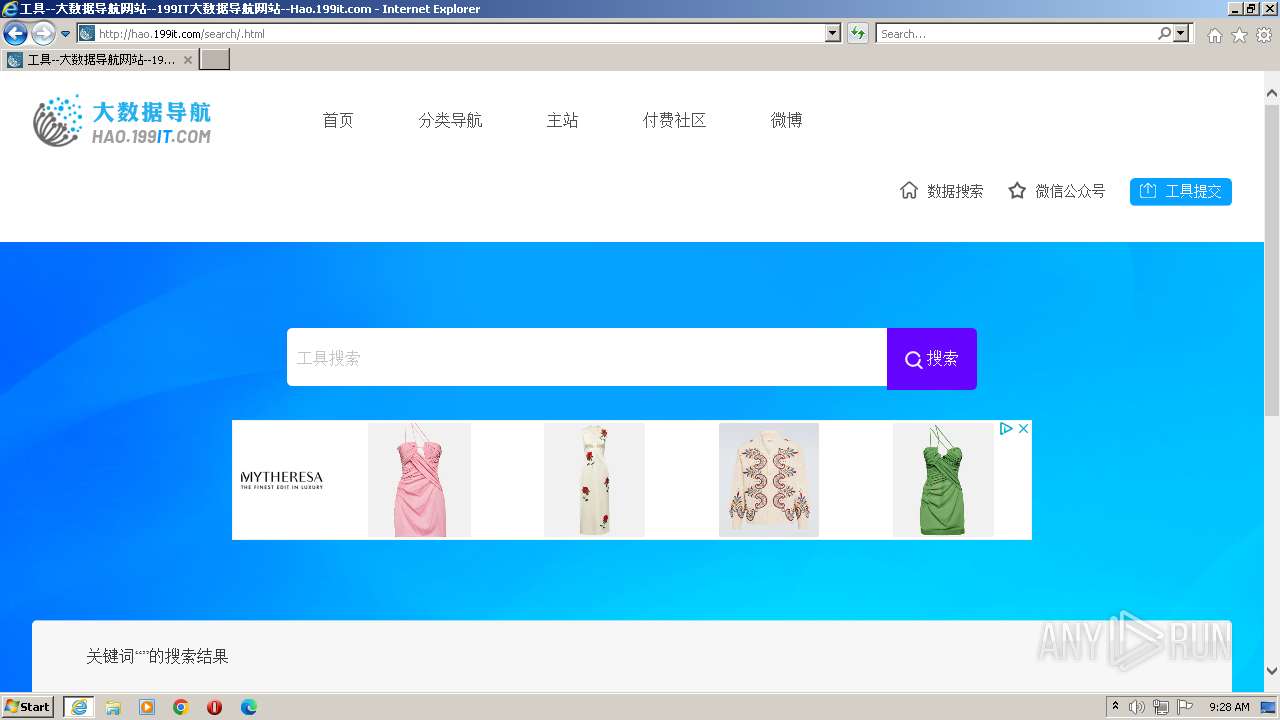The image size is (1280, 720).
Task: Open the search provider dropdown arrow
Action: [x=1181, y=34]
